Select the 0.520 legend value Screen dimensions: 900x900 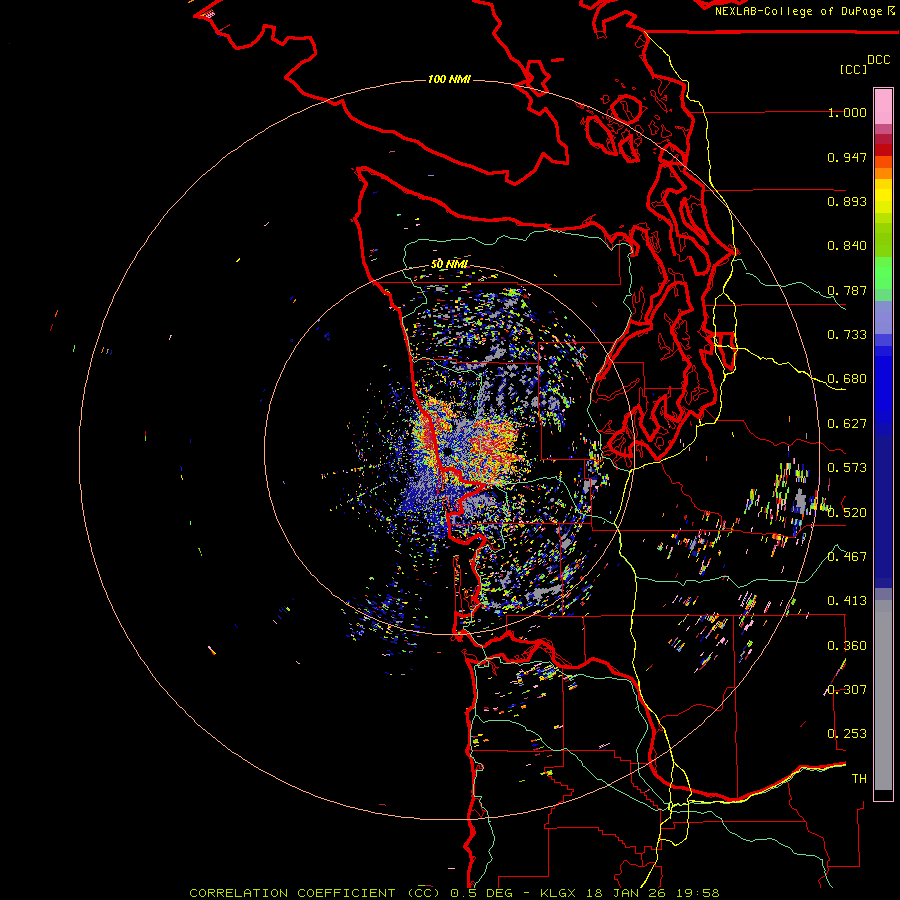pyautogui.click(x=847, y=513)
